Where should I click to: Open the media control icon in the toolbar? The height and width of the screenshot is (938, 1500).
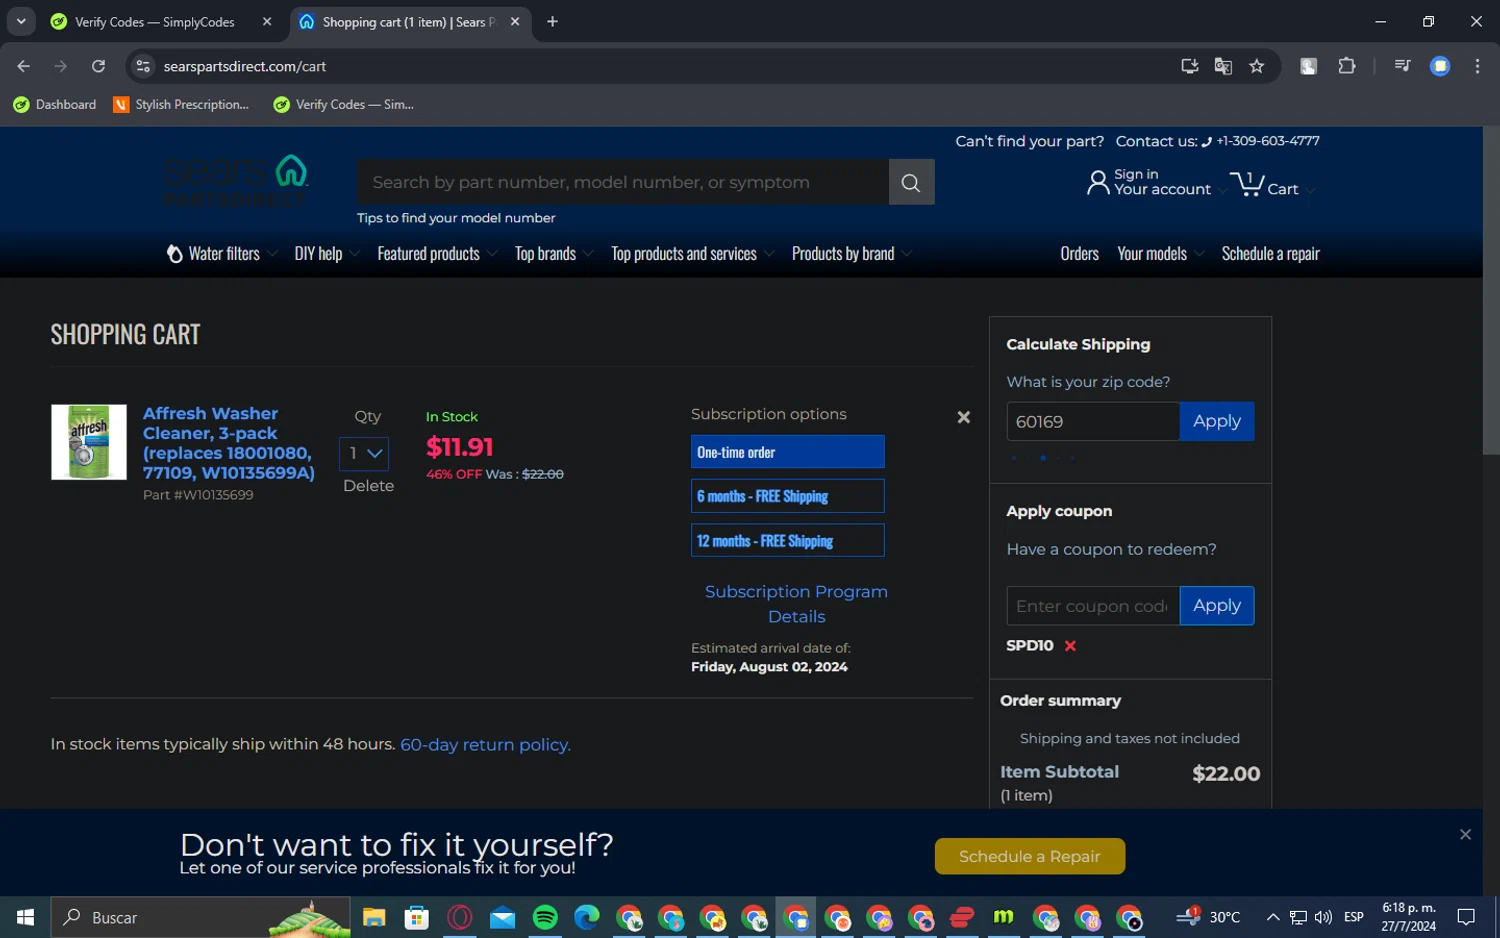pos(1402,66)
